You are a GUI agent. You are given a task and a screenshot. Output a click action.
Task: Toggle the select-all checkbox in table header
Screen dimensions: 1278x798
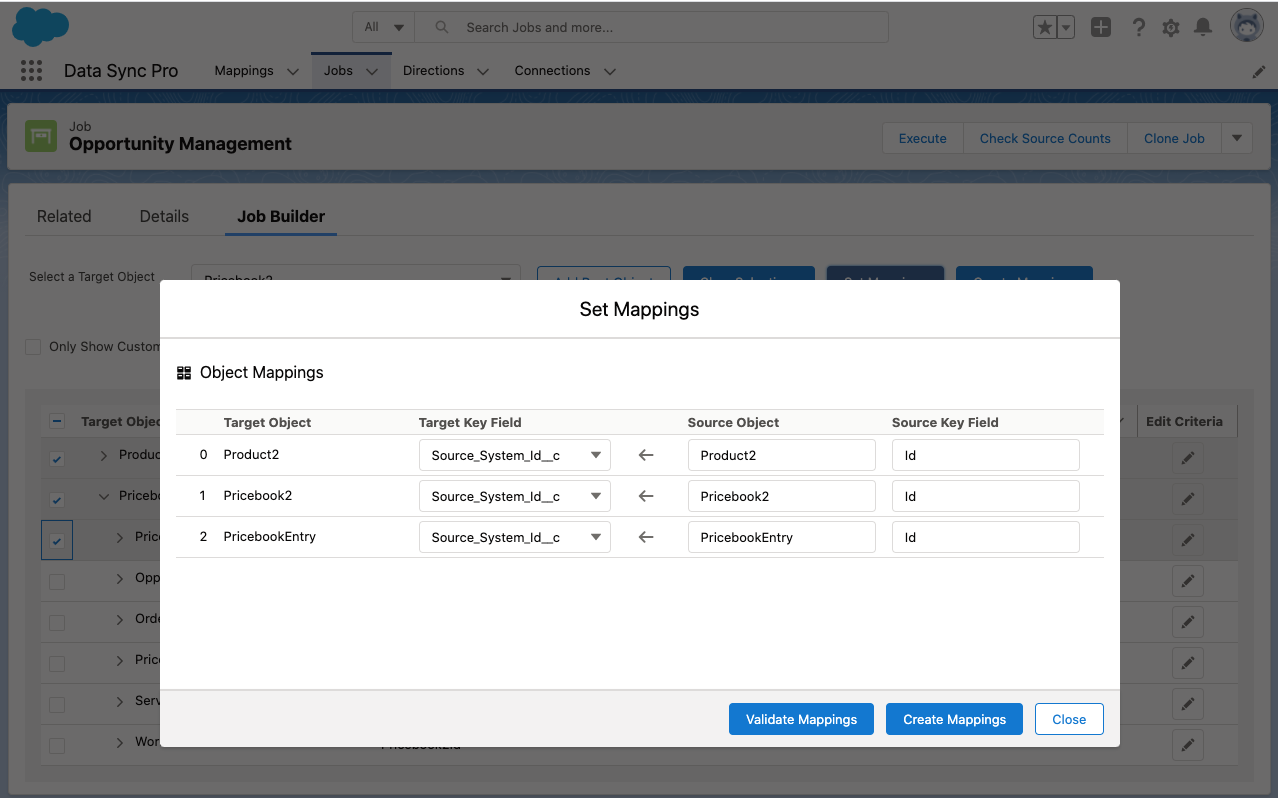click(57, 422)
